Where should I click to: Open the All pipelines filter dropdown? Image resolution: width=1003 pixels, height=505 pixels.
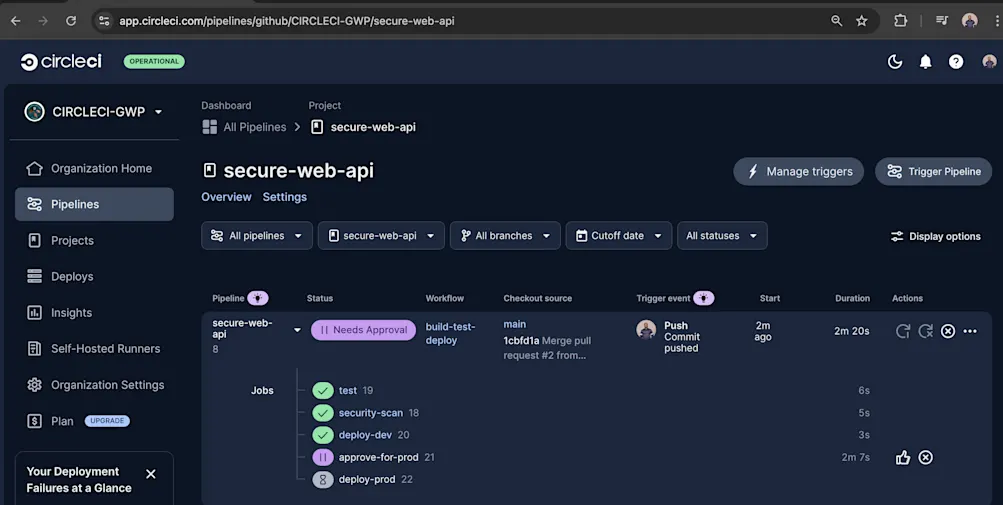[257, 236]
